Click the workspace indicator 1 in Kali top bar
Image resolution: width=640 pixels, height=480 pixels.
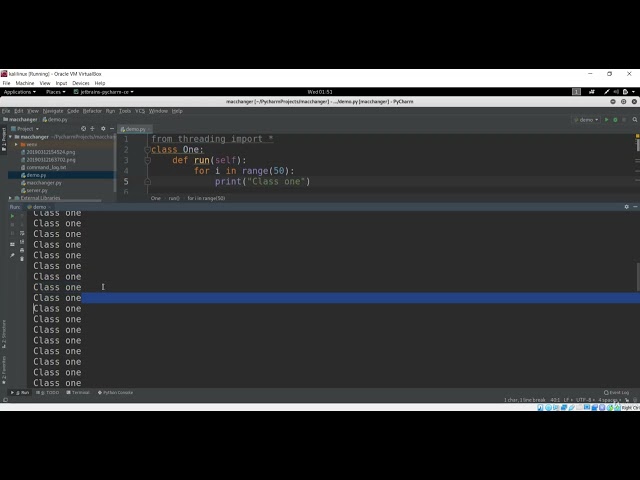point(576,92)
